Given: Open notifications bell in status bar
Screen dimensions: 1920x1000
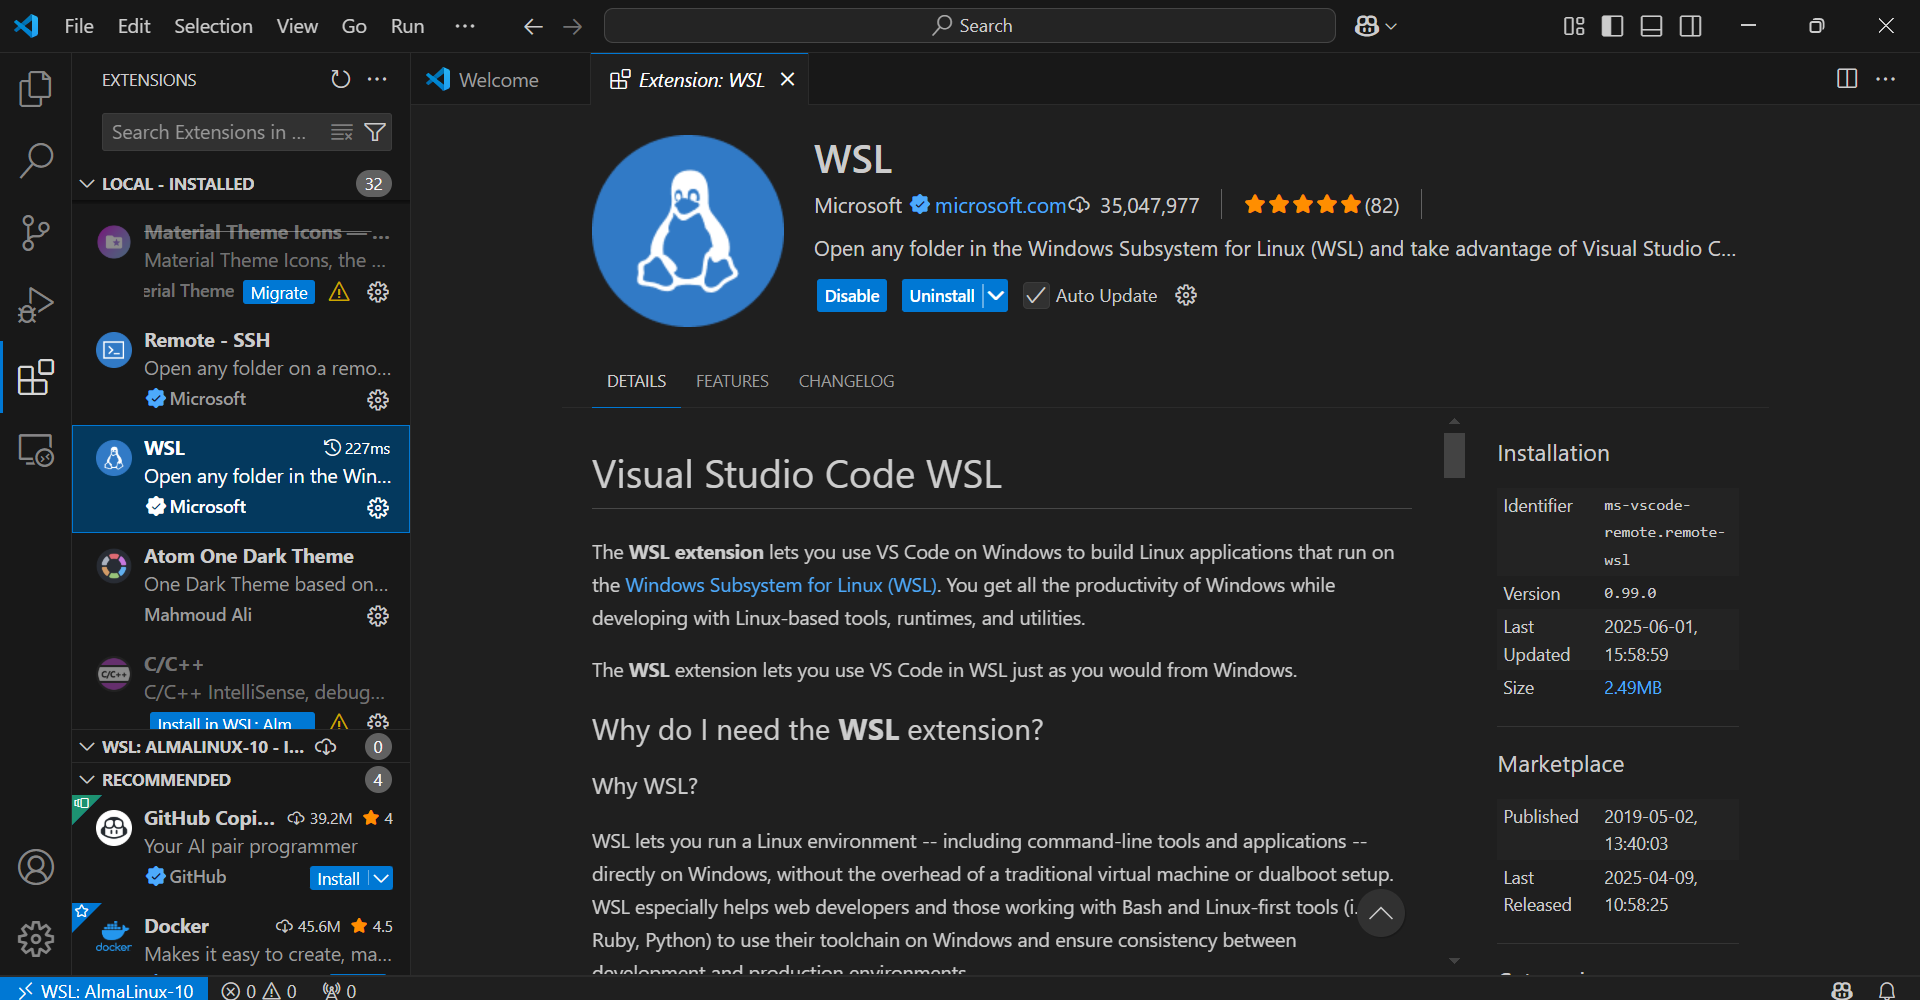Looking at the screenshot, I should (x=1887, y=990).
